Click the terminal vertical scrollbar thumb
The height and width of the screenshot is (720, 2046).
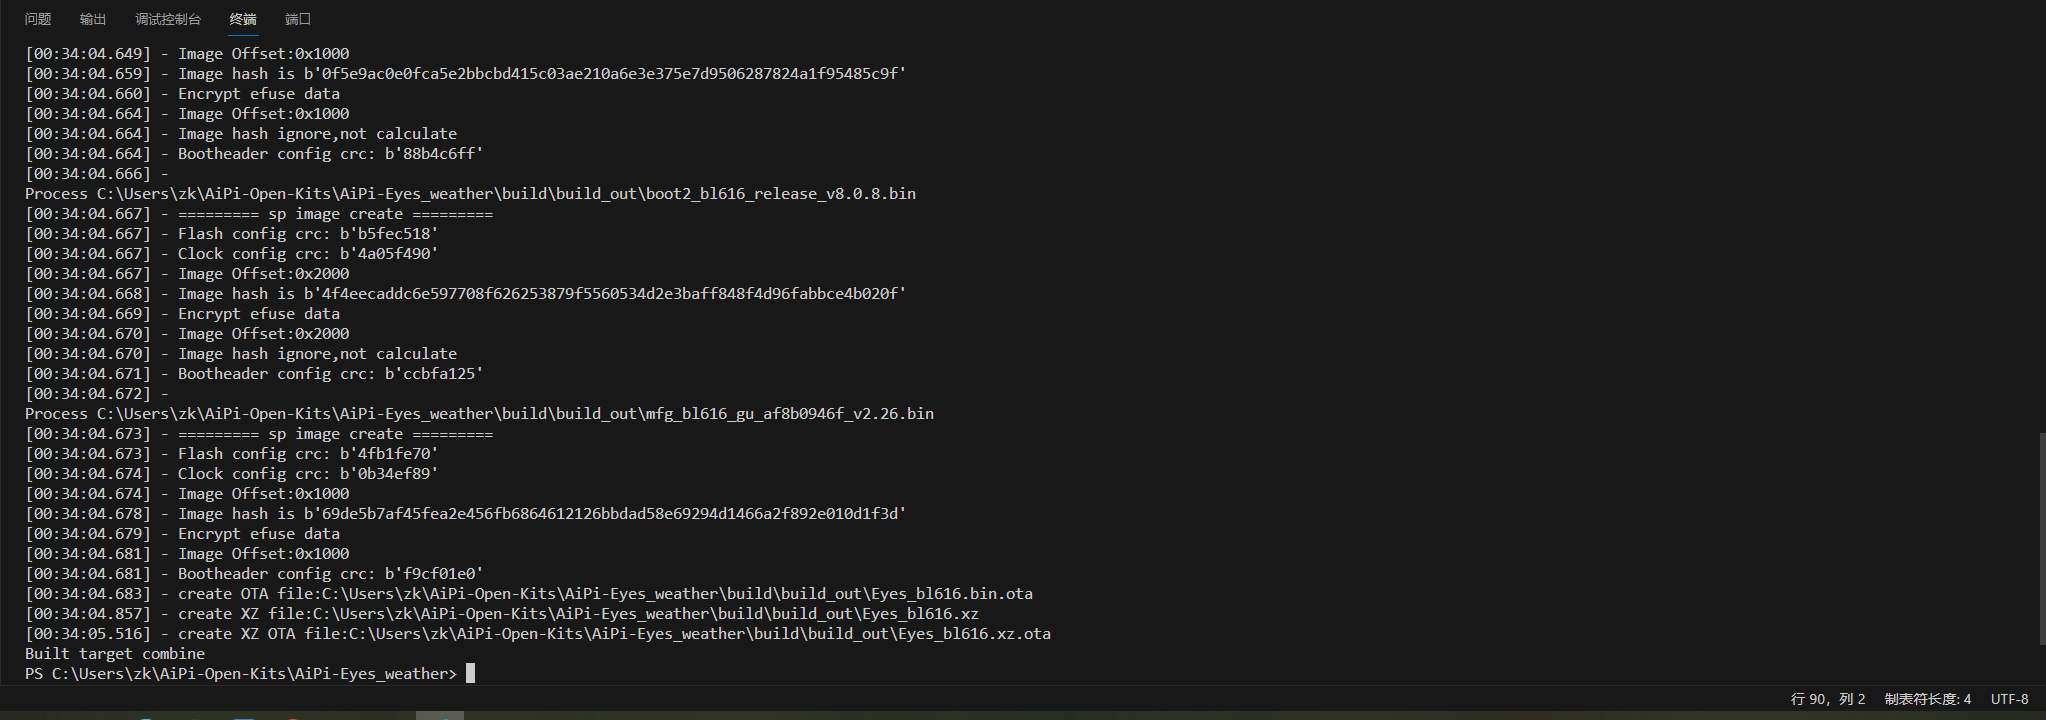click(x=2042, y=539)
